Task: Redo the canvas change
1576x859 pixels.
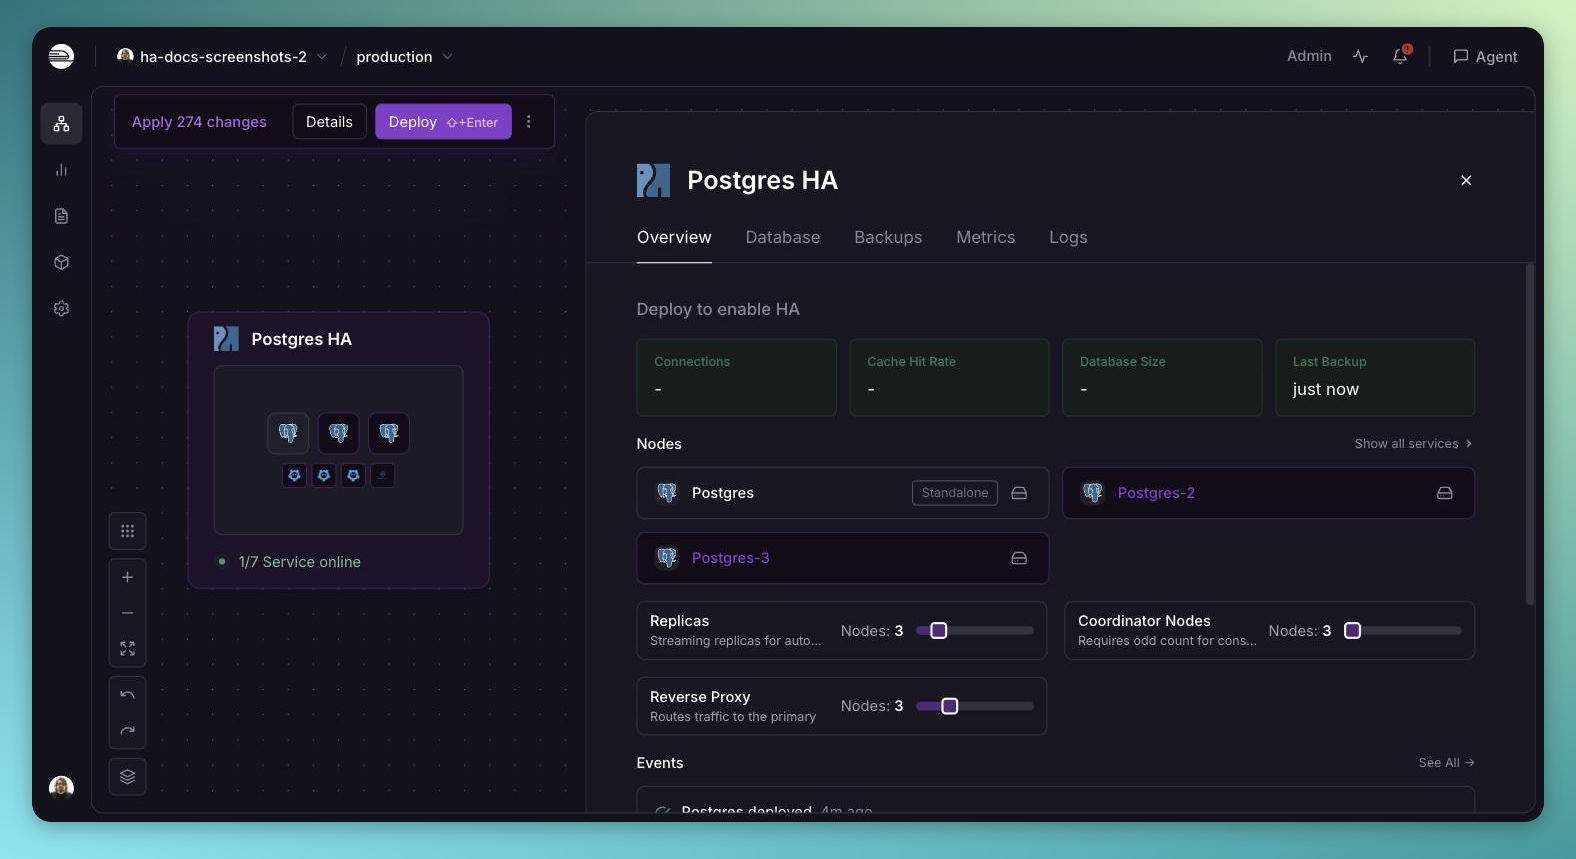Action: [128, 731]
